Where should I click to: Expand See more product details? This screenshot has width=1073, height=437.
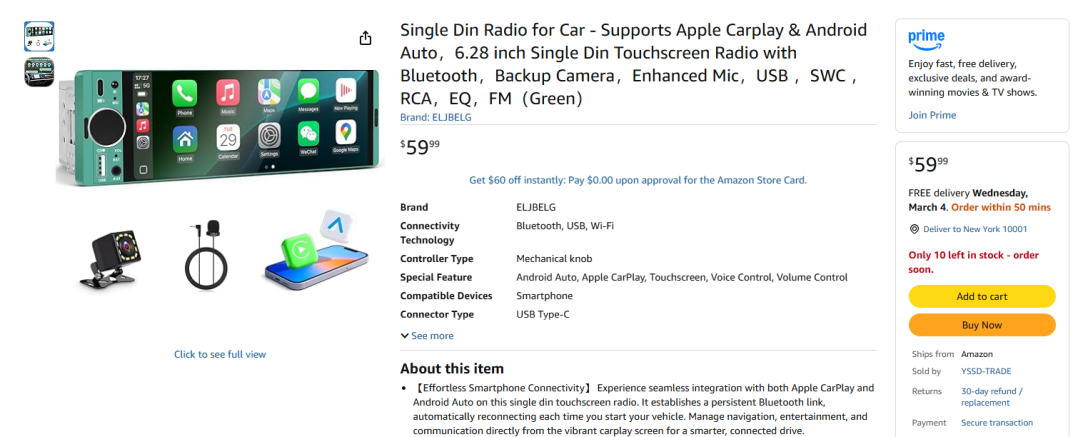pos(427,336)
